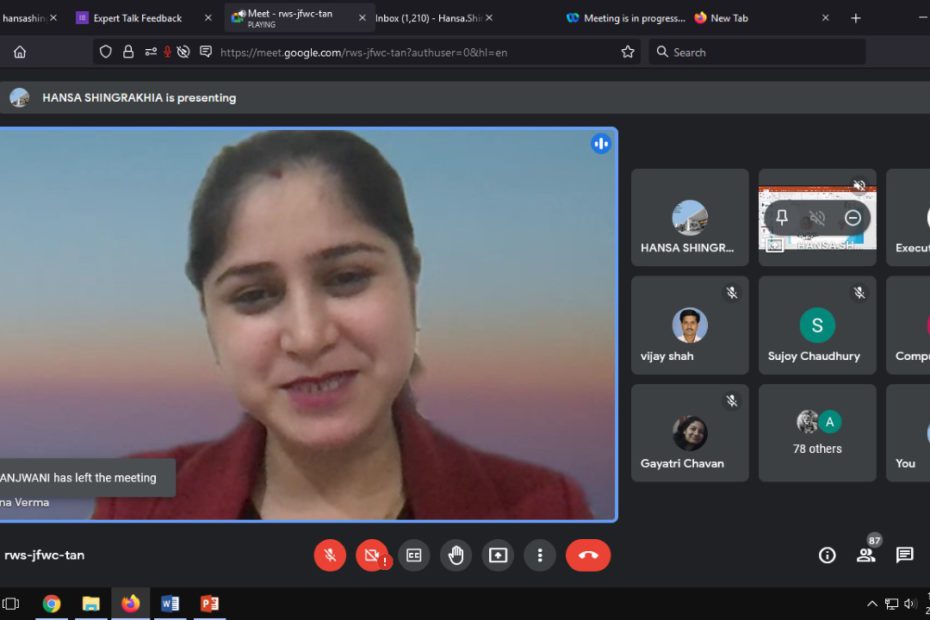The width and height of the screenshot is (930, 620).
Task: Open the three-dot more options menu
Action: coord(540,555)
